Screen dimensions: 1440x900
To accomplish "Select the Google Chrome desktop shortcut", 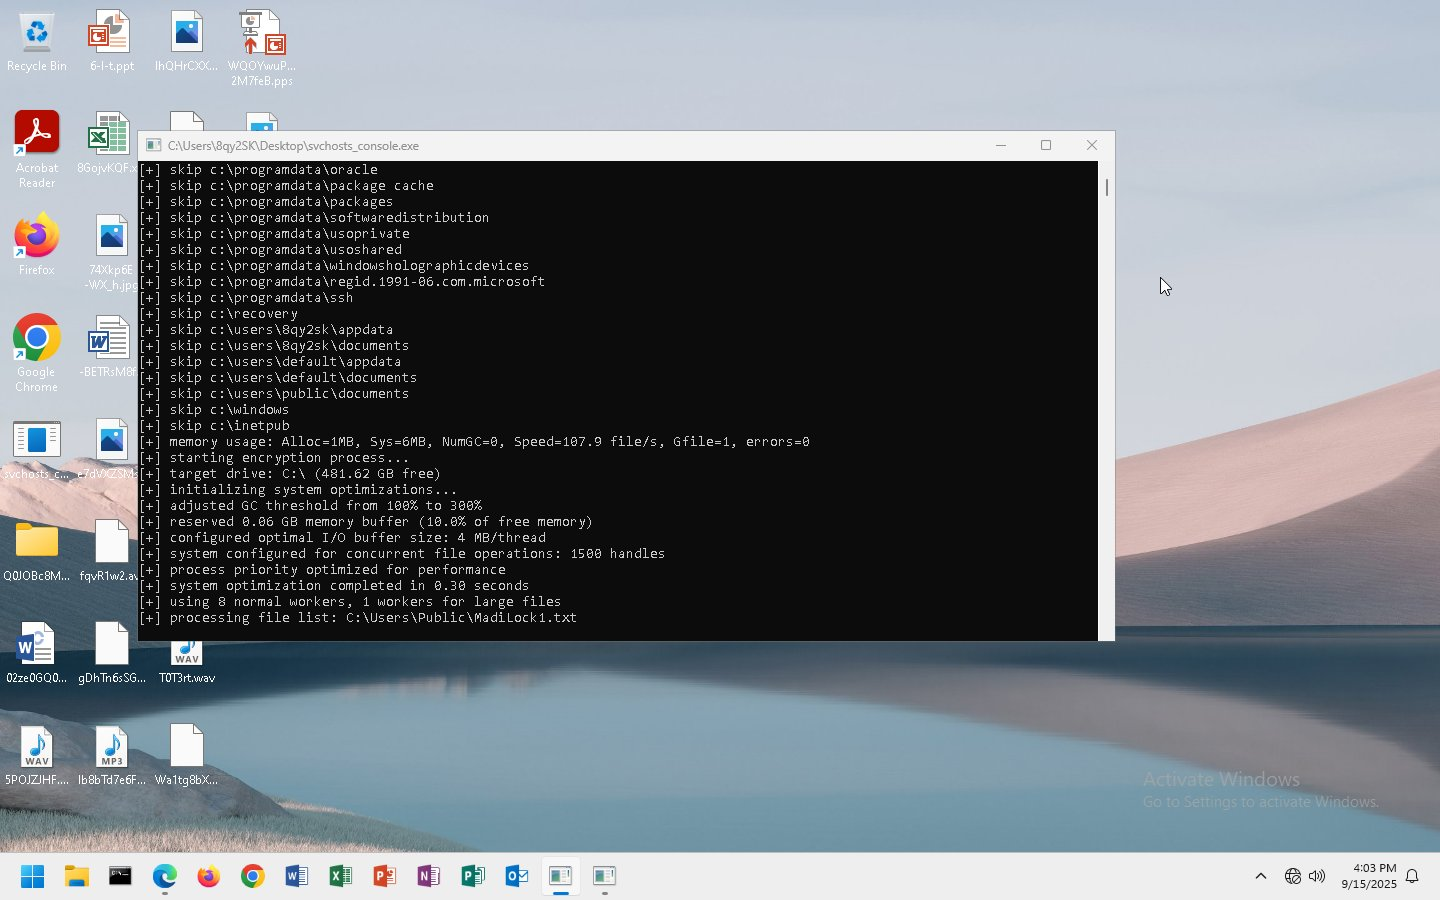I will pyautogui.click(x=37, y=353).
